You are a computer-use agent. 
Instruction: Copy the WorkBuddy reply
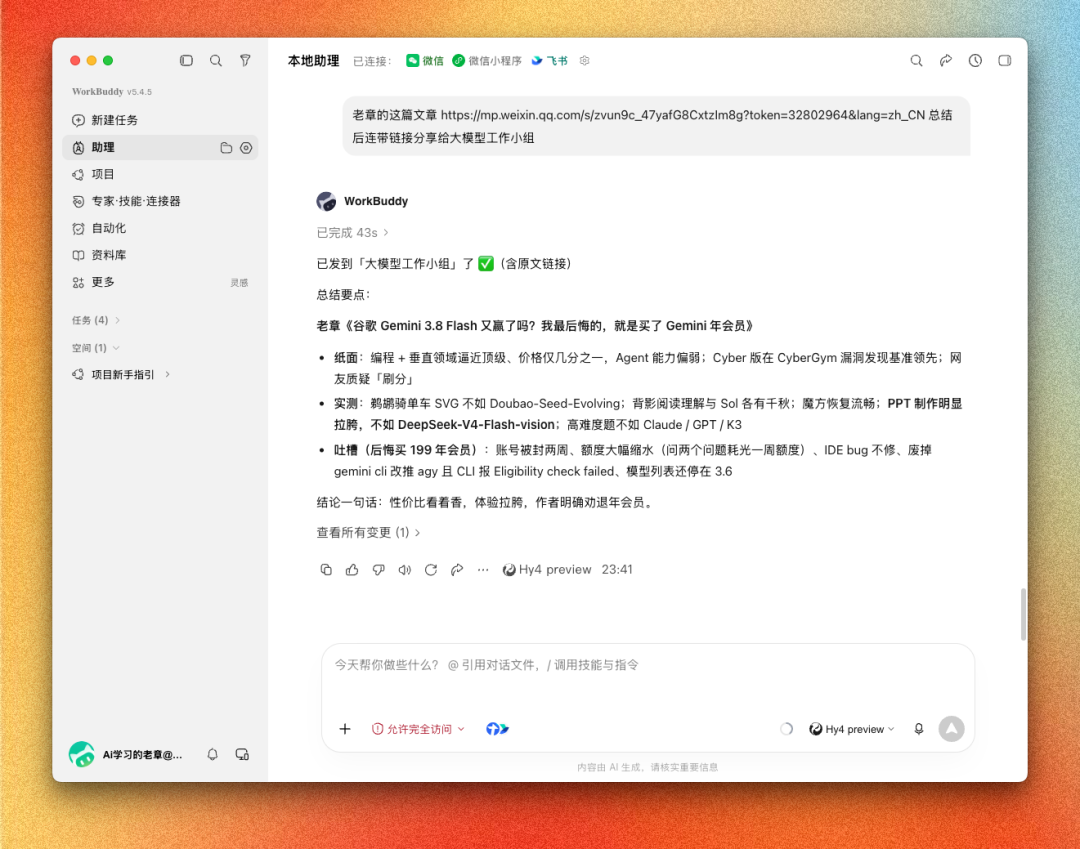click(x=326, y=569)
